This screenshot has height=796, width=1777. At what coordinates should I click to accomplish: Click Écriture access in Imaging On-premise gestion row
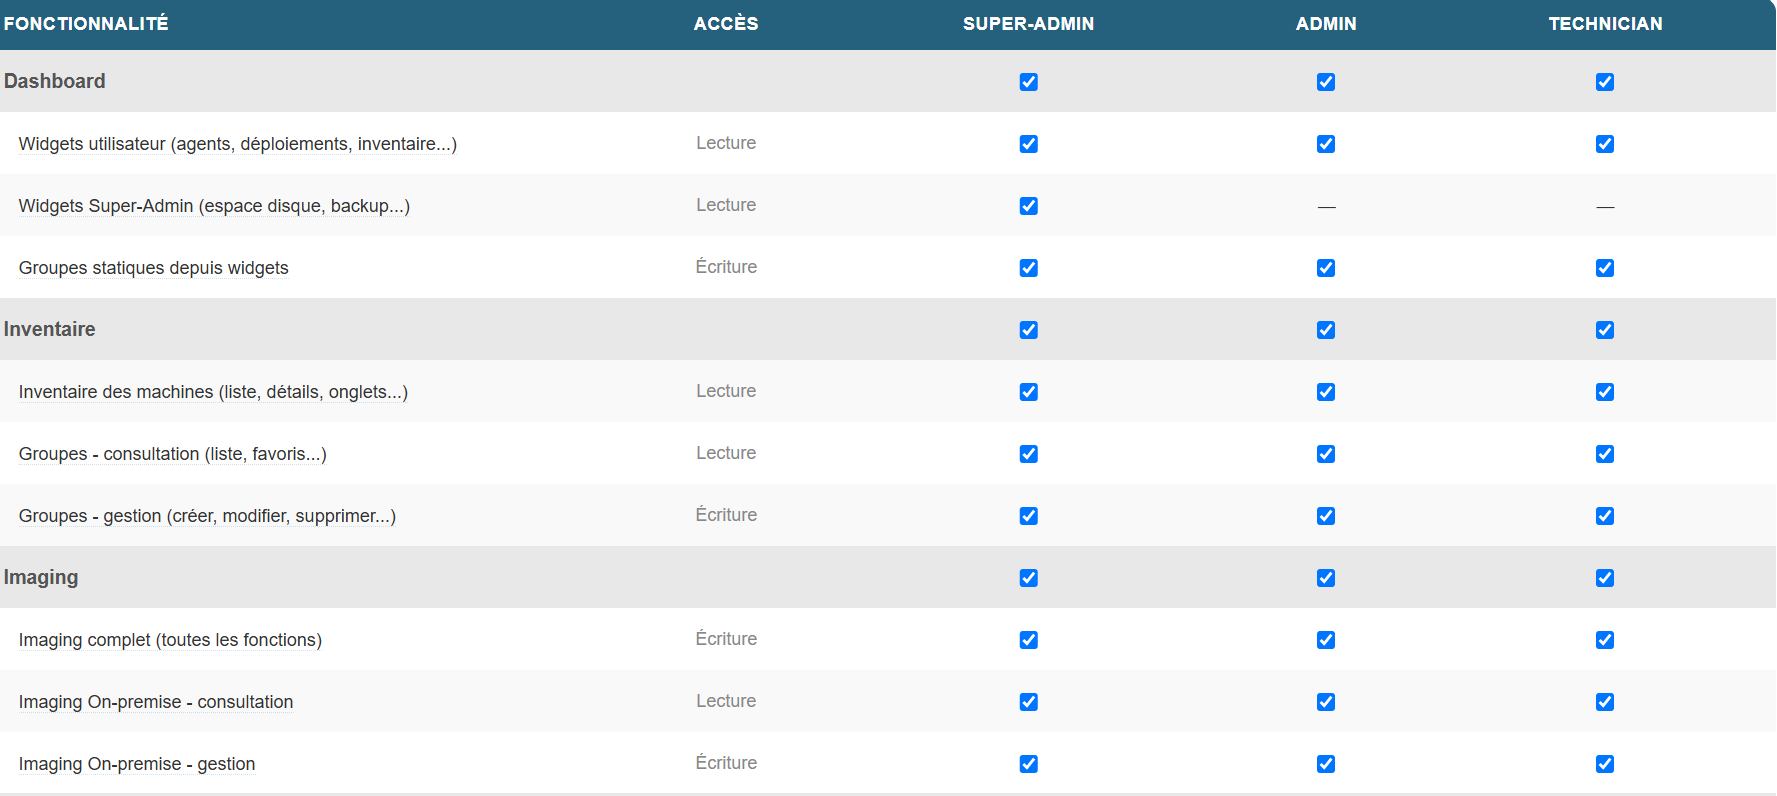pyautogui.click(x=726, y=763)
